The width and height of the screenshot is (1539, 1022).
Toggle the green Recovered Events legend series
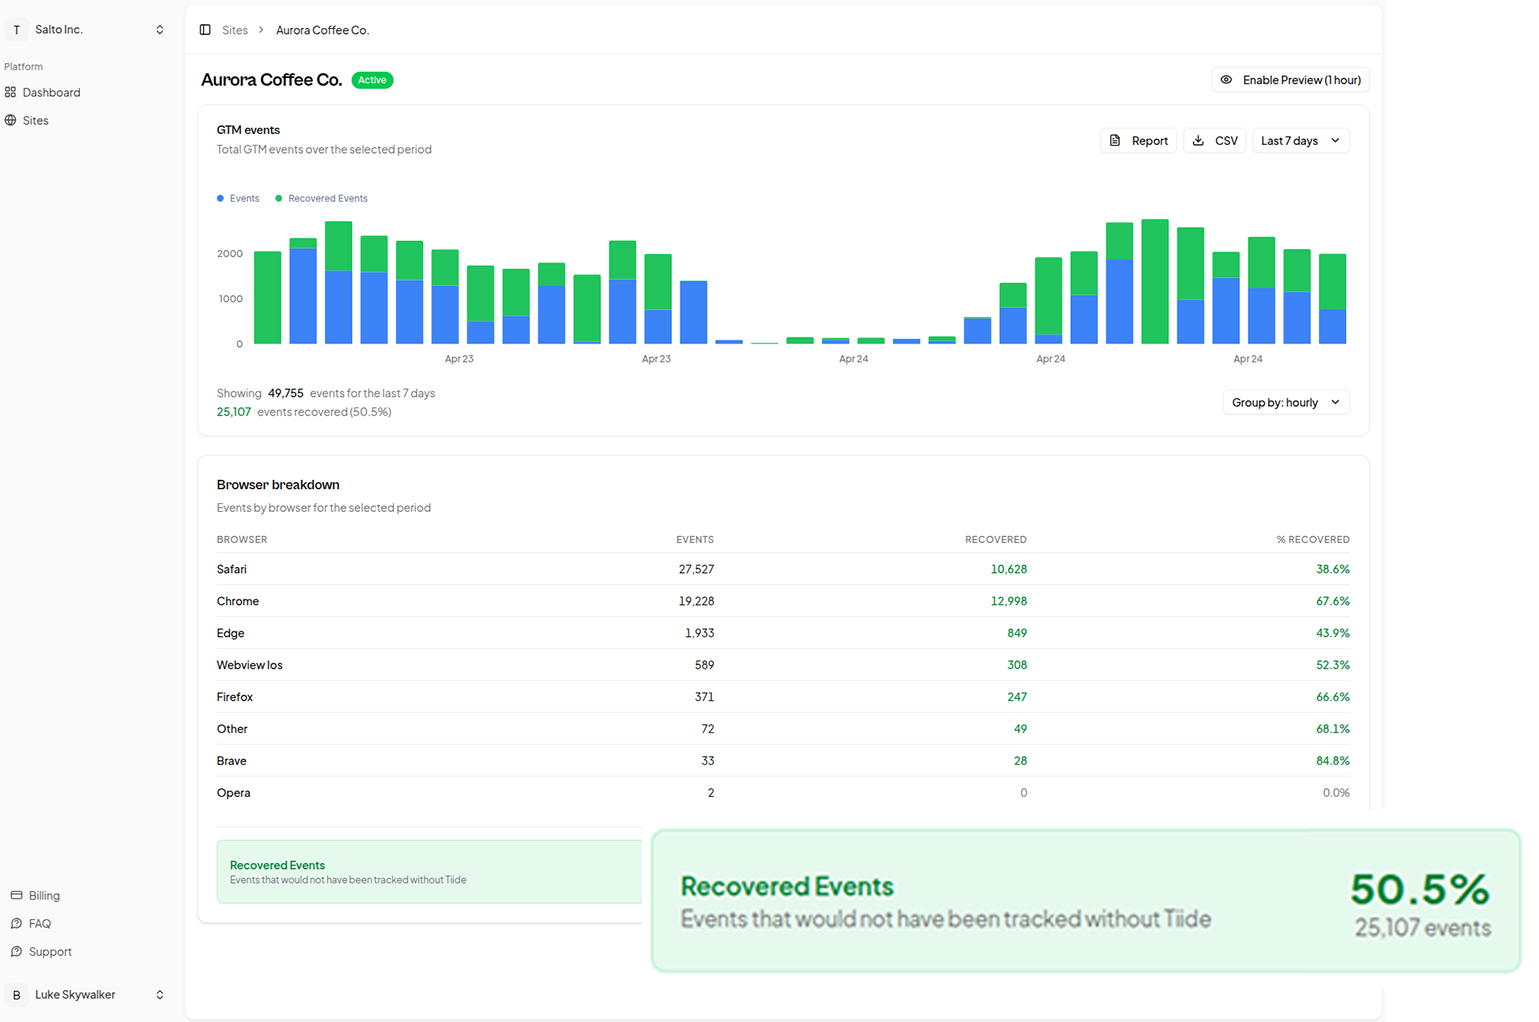click(x=321, y=198)
